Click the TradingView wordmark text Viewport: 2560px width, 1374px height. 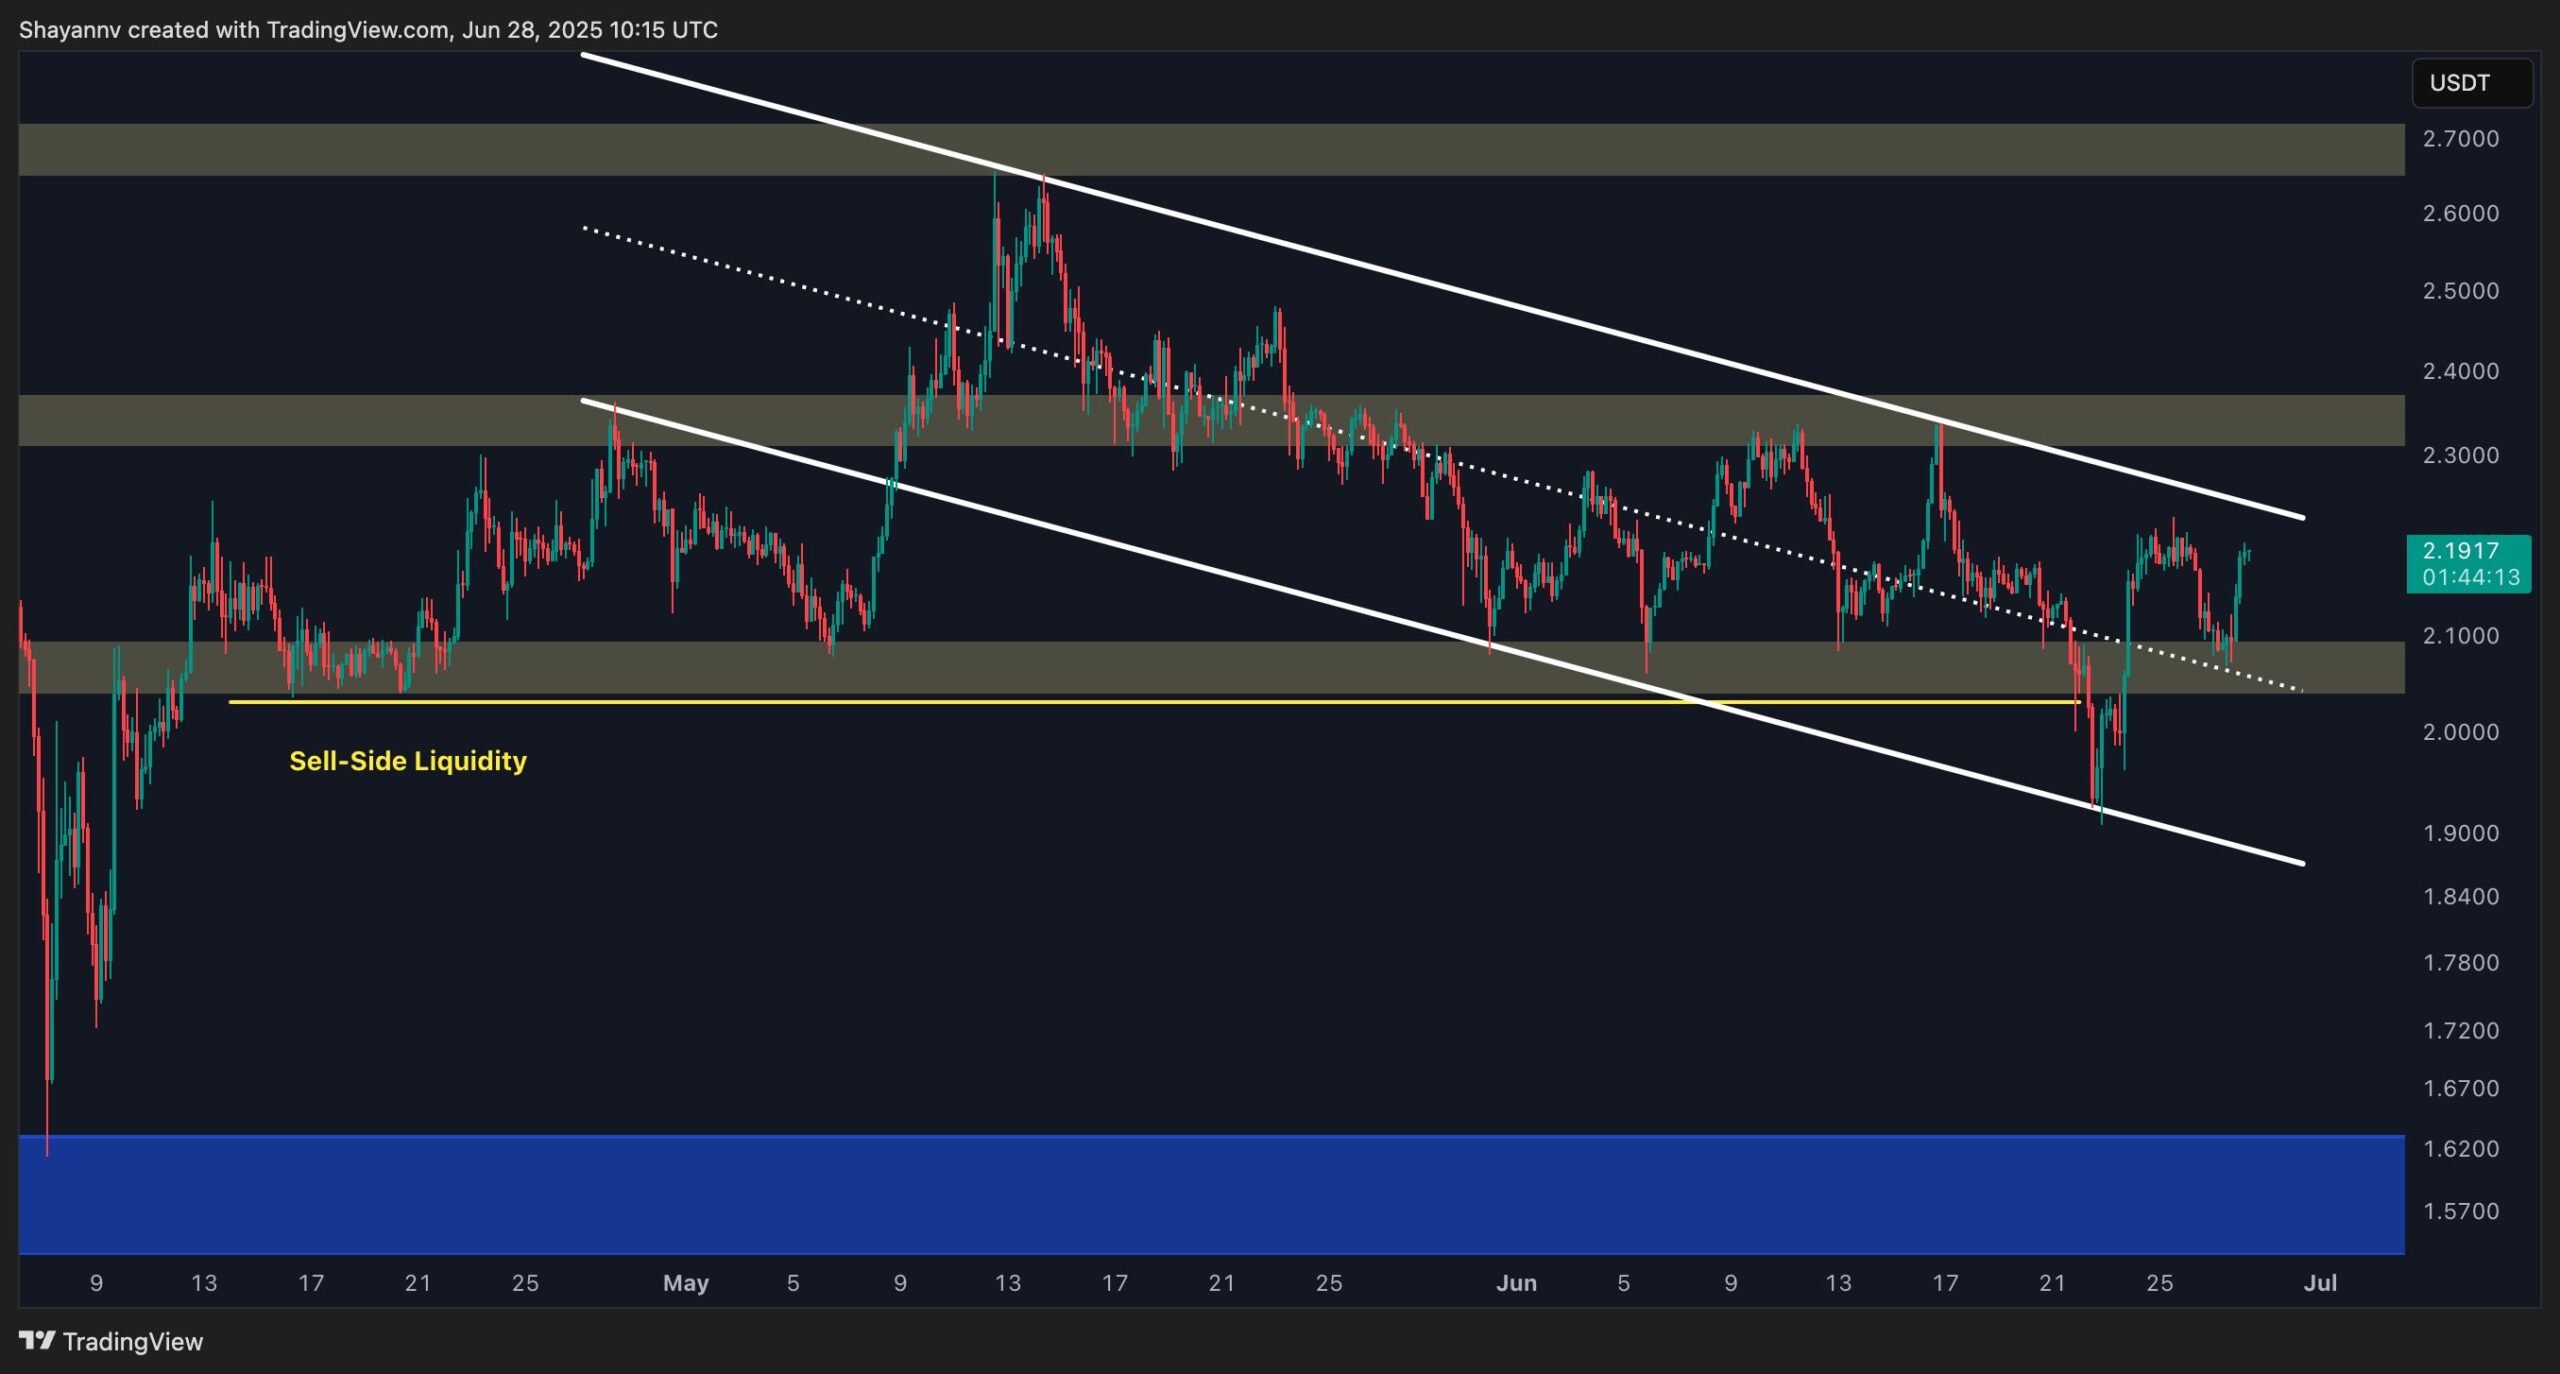(x=133, y=1341)
